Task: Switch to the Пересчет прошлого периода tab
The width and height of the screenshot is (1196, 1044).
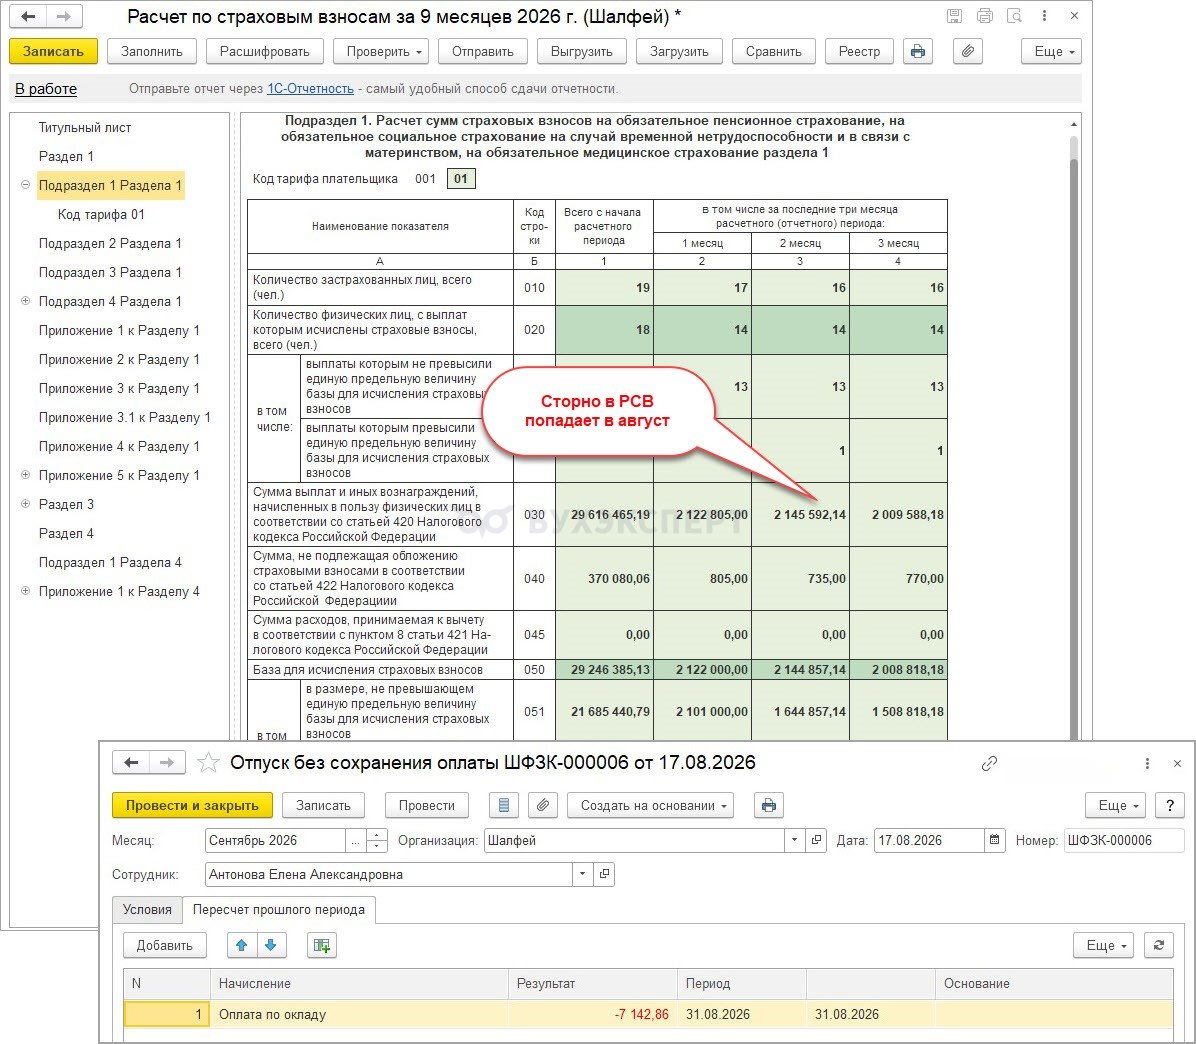Action: pos(278,909)
